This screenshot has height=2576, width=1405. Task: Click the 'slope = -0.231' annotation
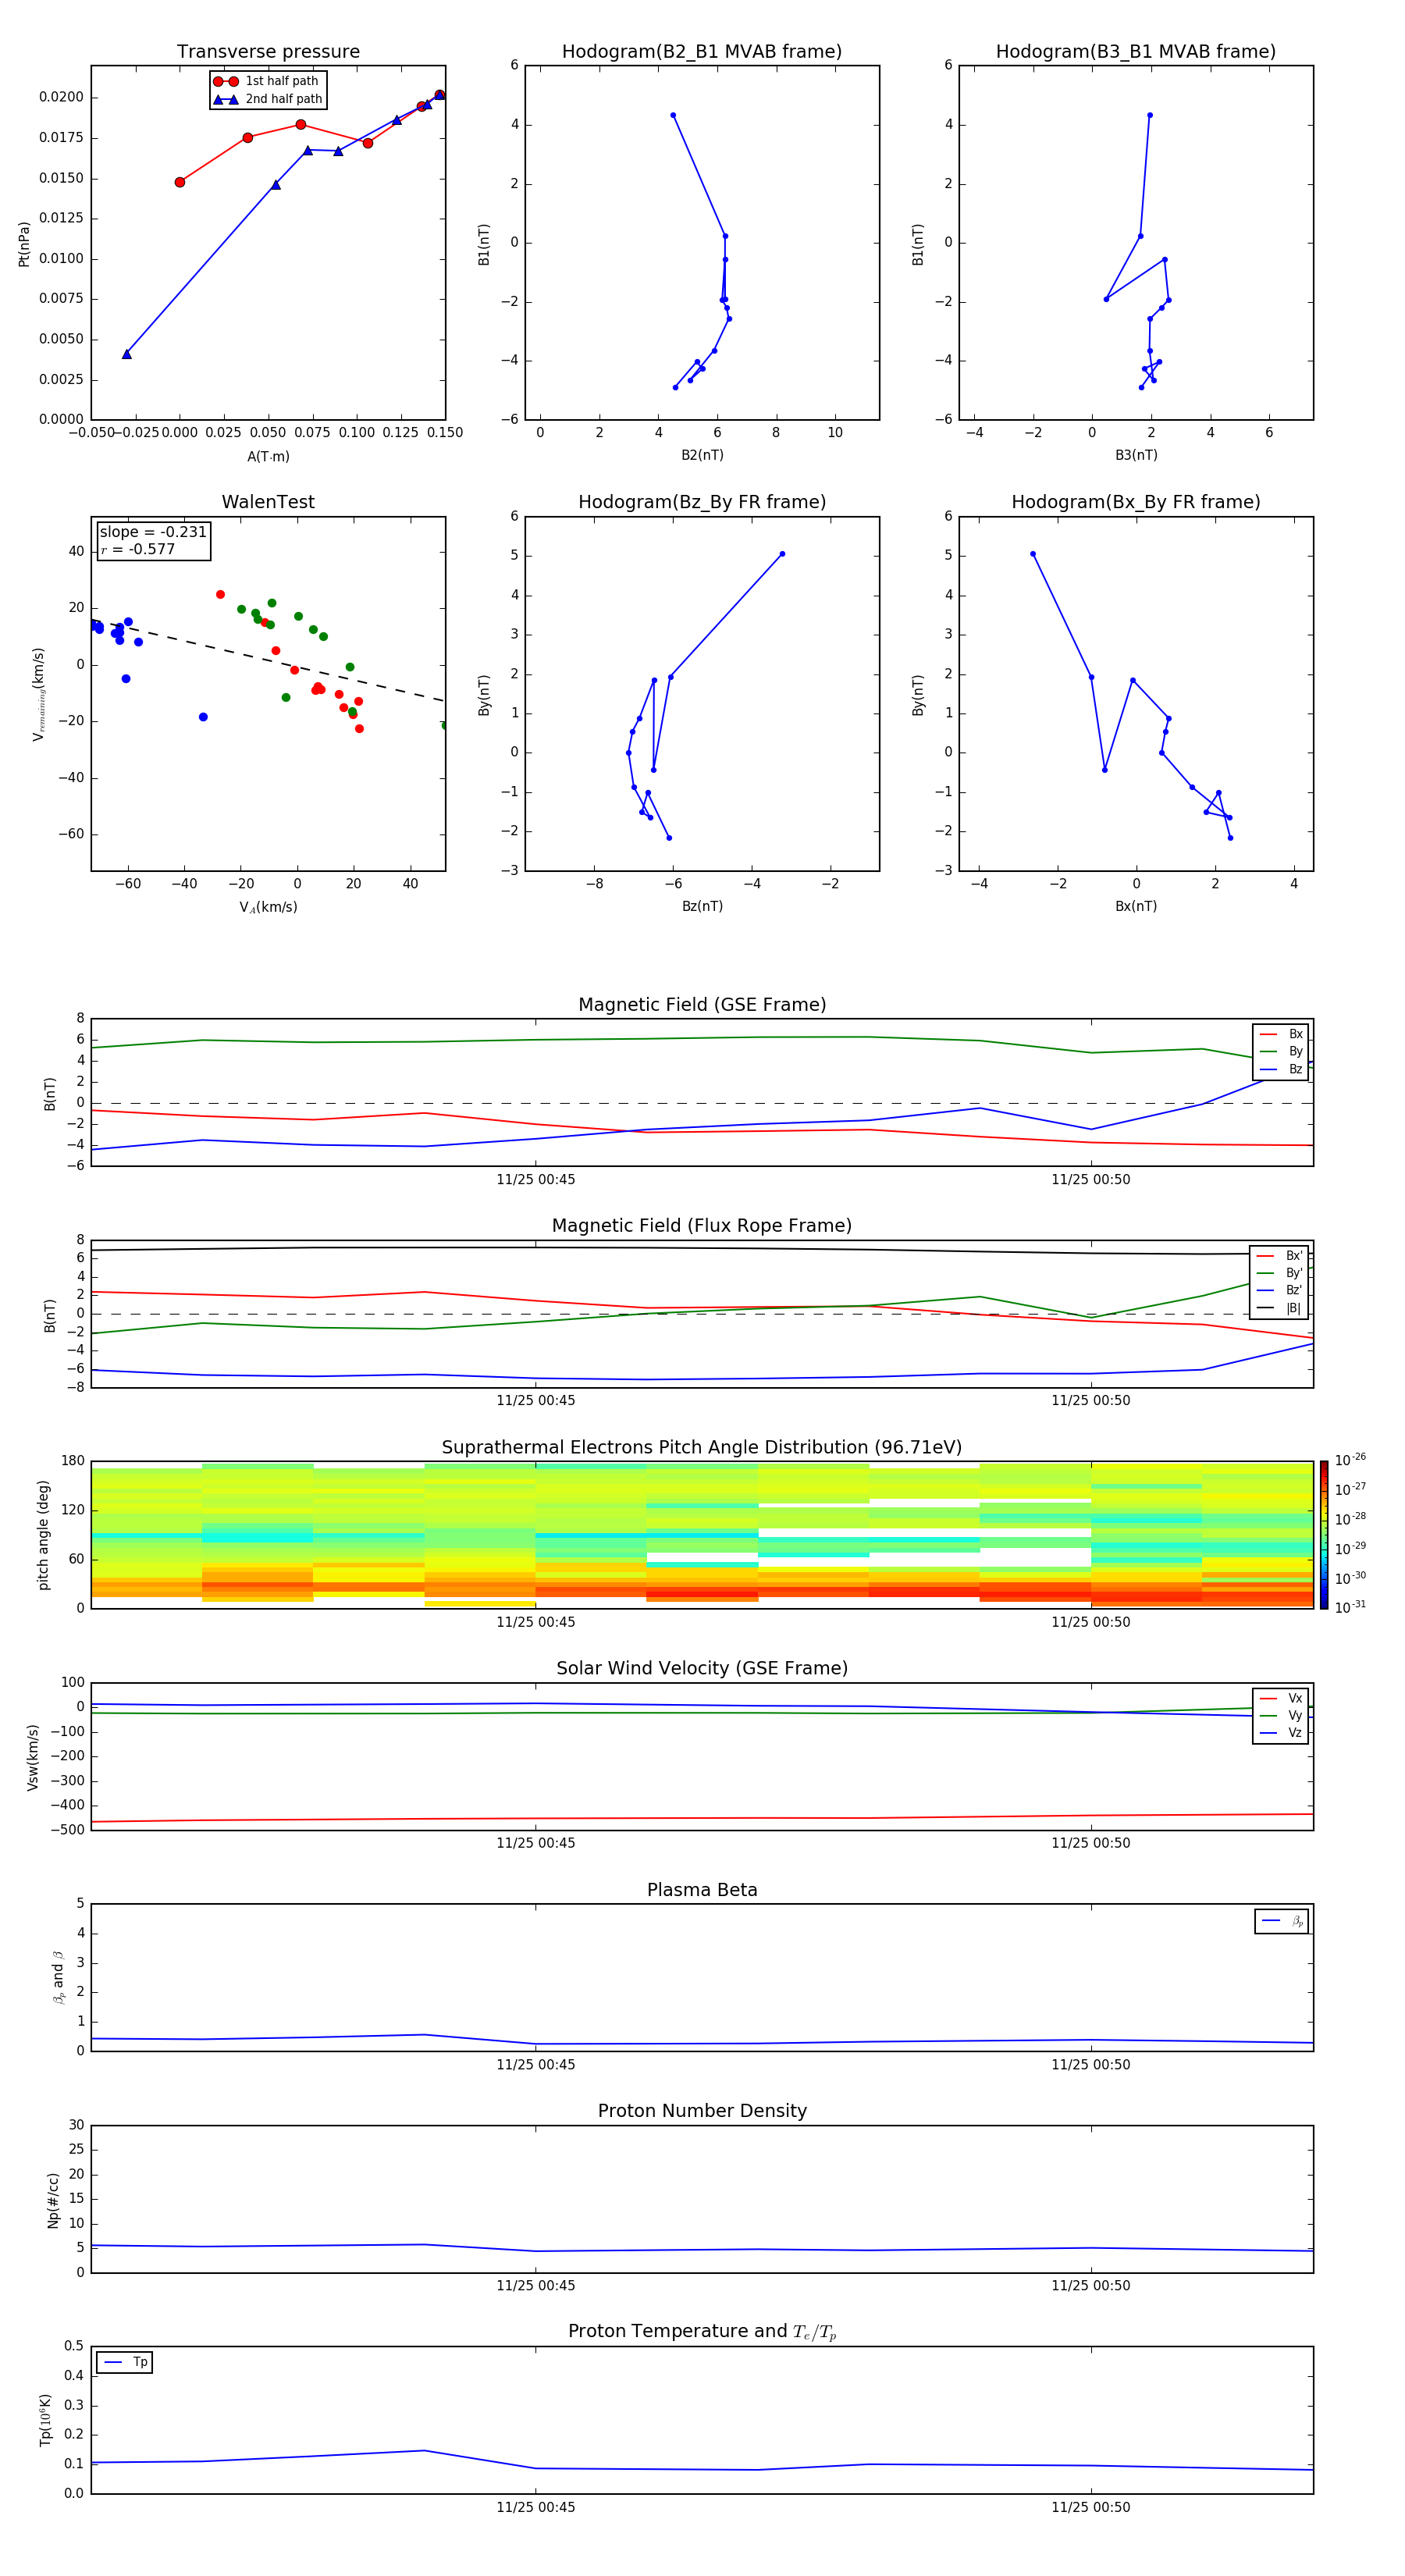coord(153,532)
